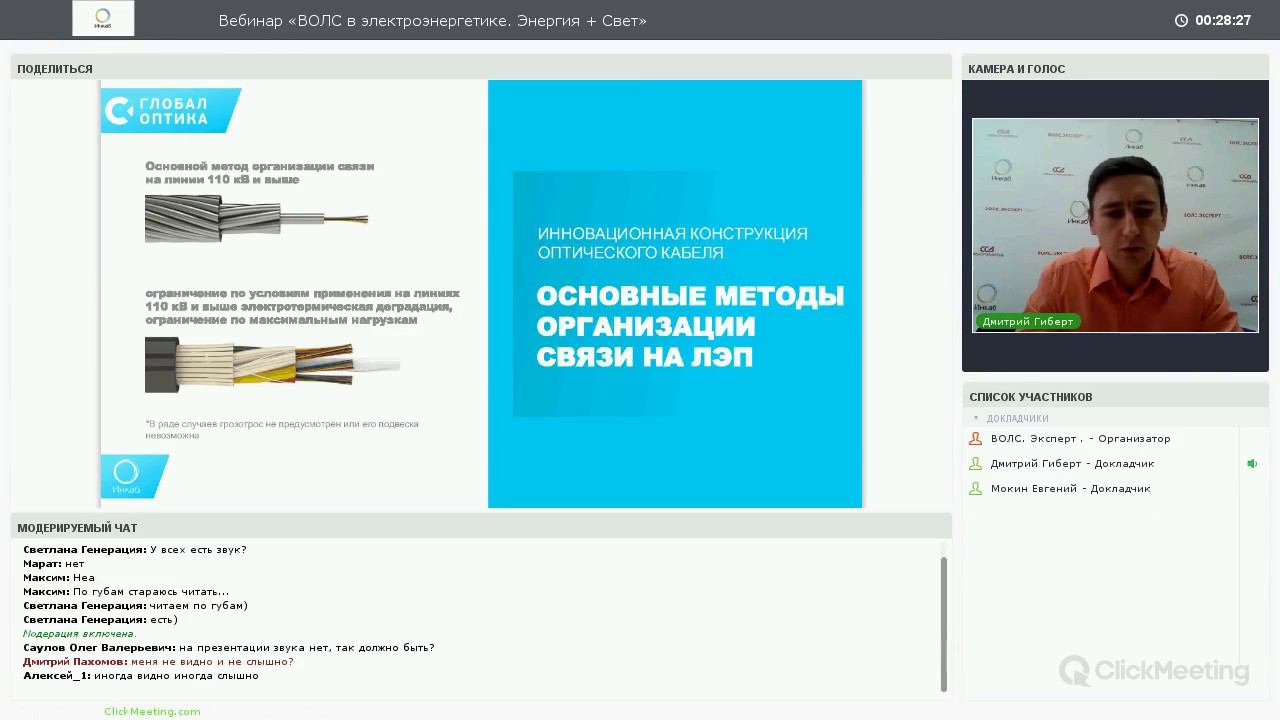The height and width of the screenshot is (720, 1280).
Task: Click the upper cable image on slide
Action: pos(256,218)
